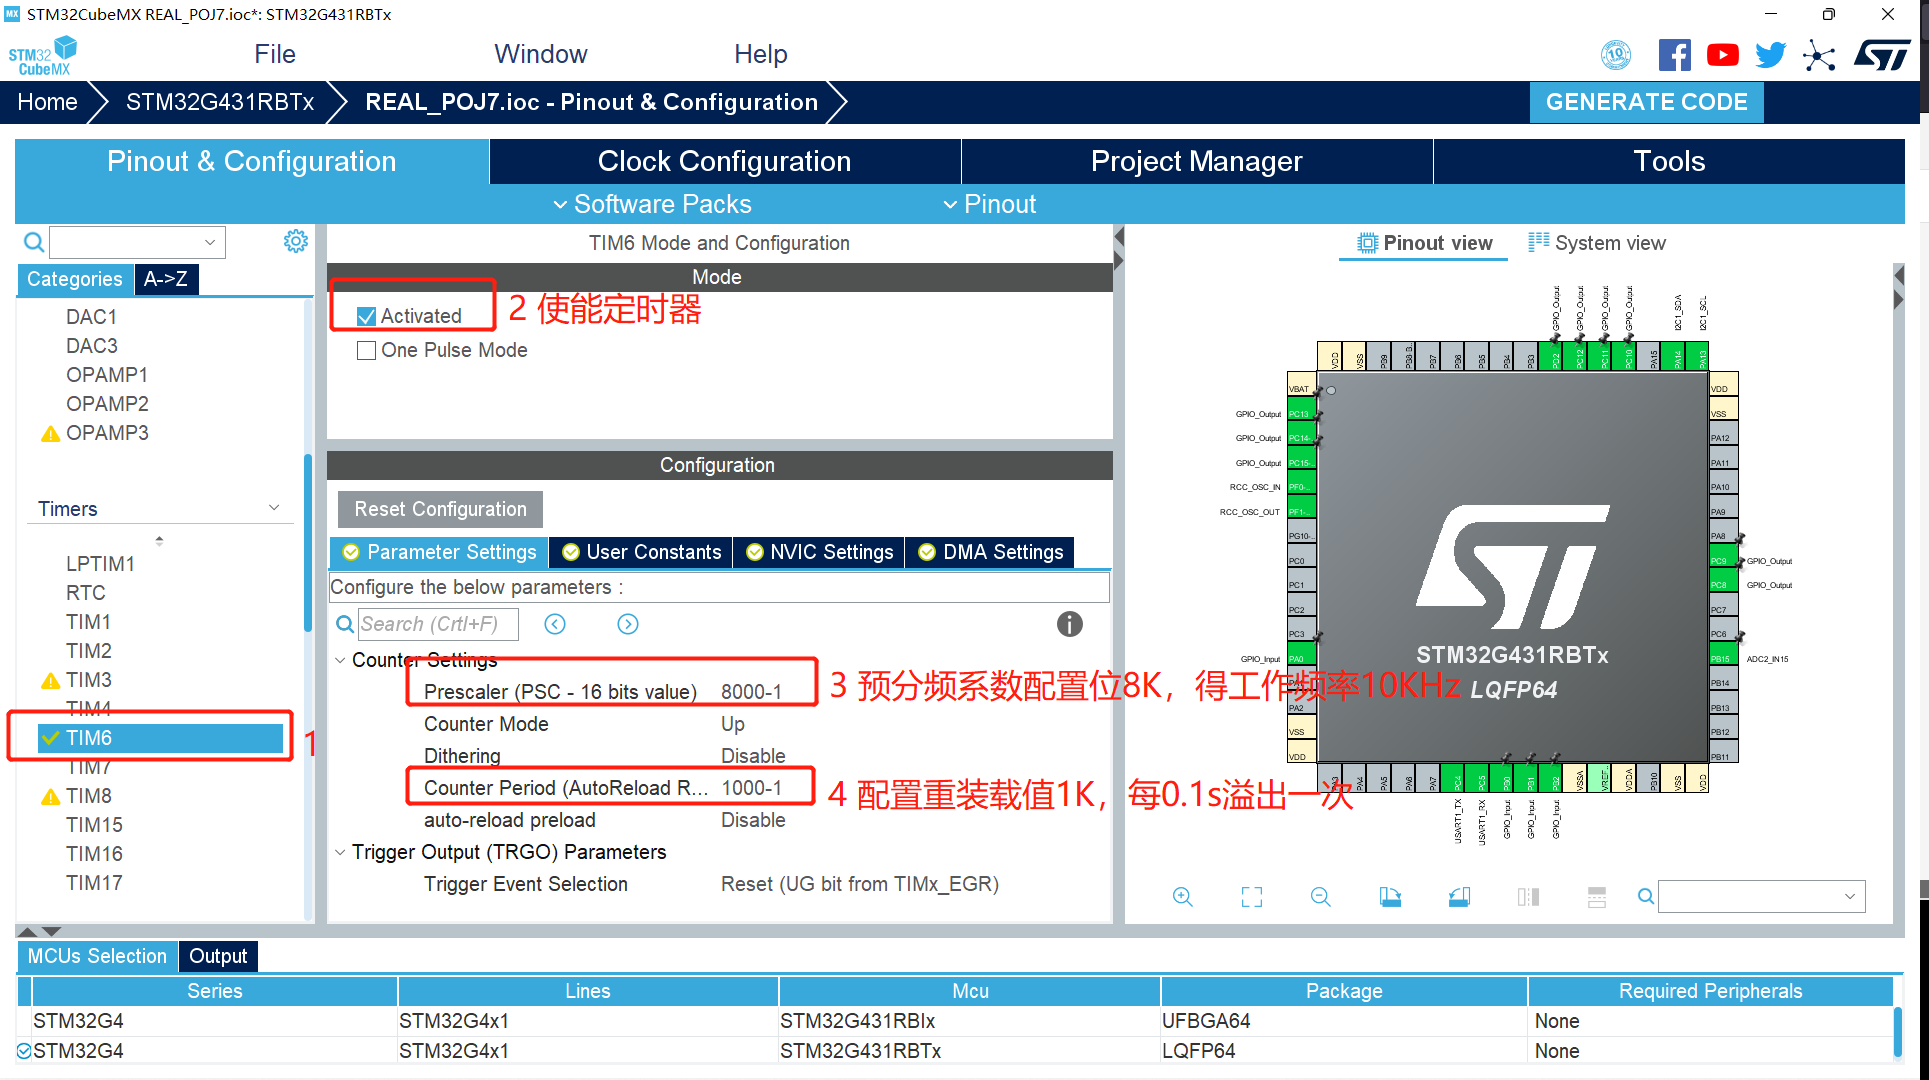
Task: Open the pin search combo box
Action: (x=1761, y=897)
